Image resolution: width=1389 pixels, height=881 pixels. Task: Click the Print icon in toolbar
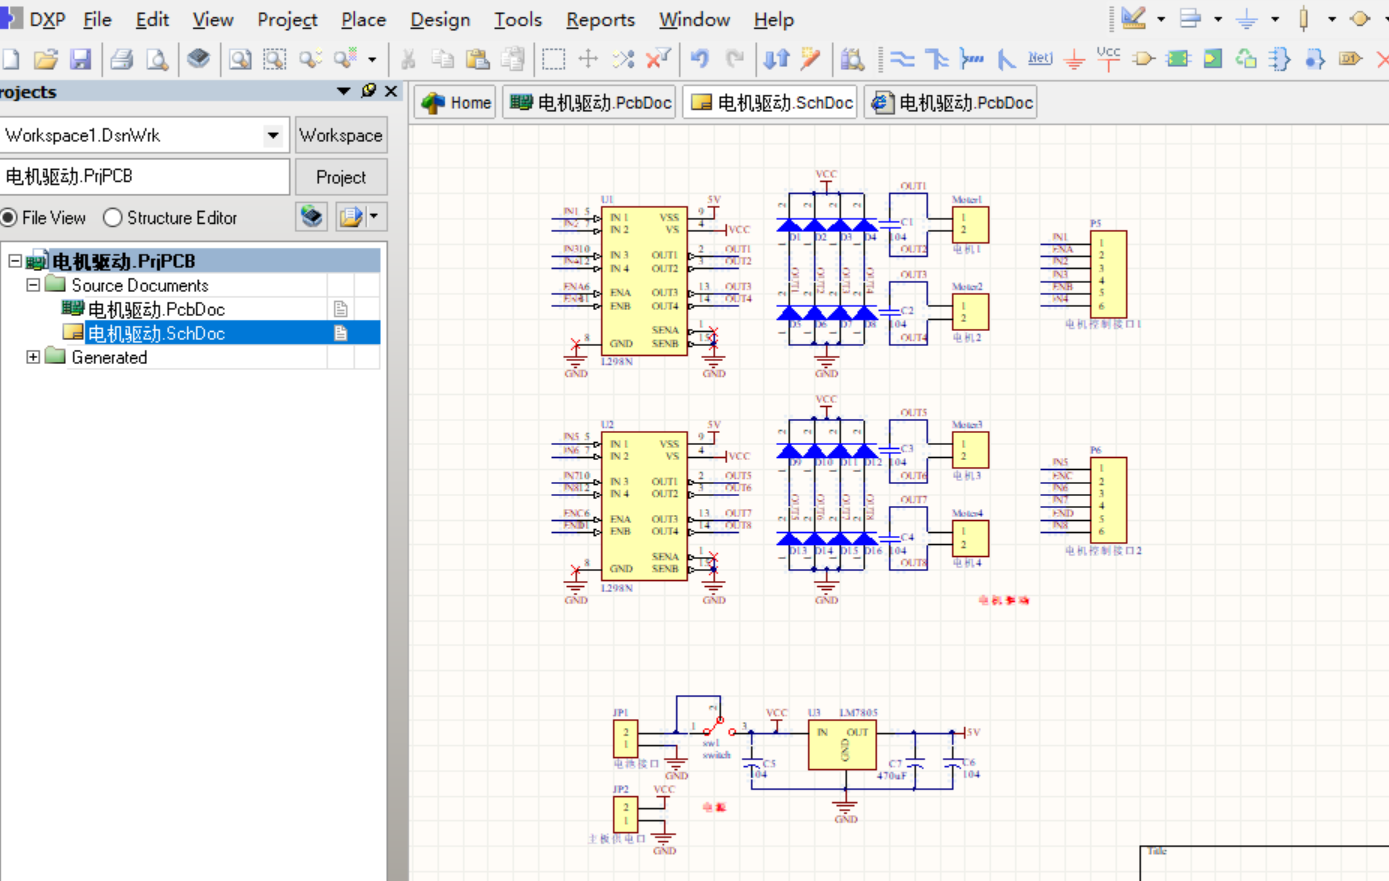coord(122,60)
